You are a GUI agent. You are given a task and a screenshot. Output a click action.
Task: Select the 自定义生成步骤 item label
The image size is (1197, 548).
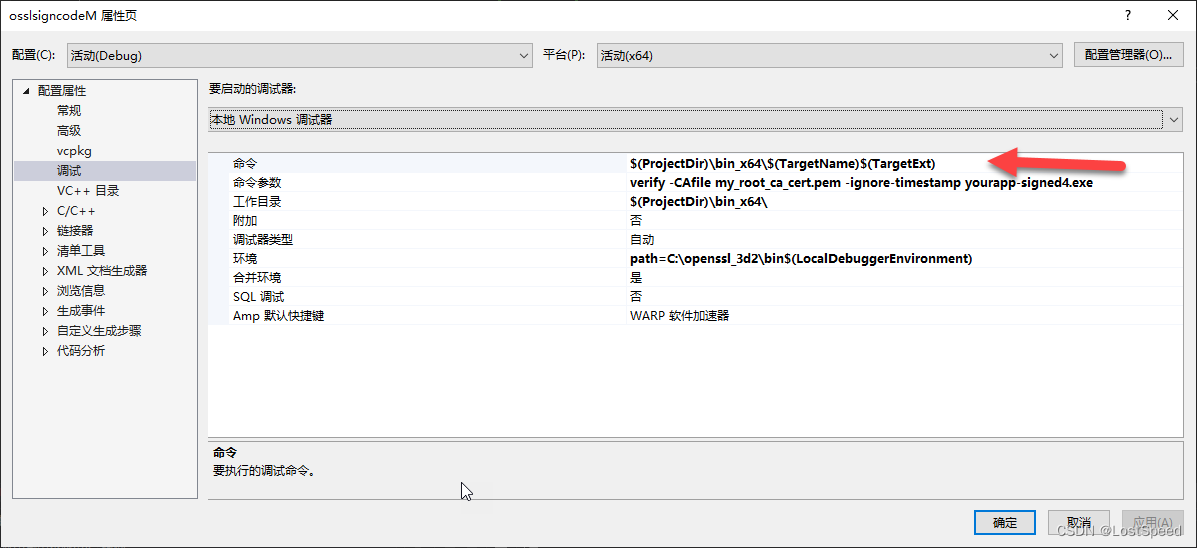pos(99,331)
